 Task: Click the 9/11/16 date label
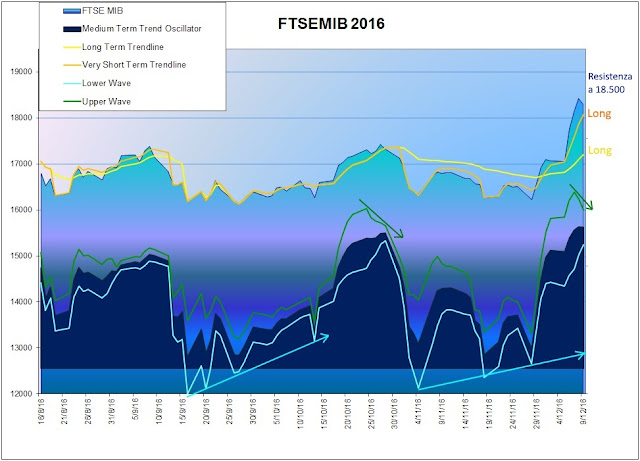444,412
